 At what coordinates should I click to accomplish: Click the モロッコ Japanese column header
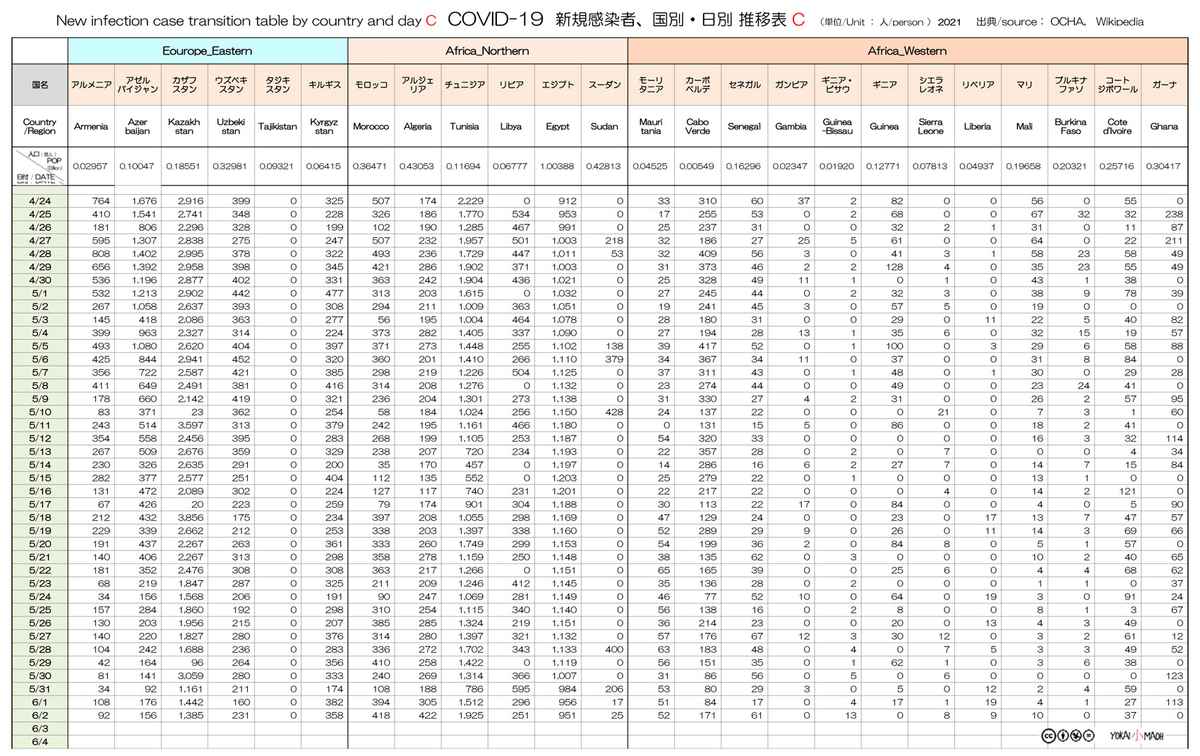click(x=371, y=85)
